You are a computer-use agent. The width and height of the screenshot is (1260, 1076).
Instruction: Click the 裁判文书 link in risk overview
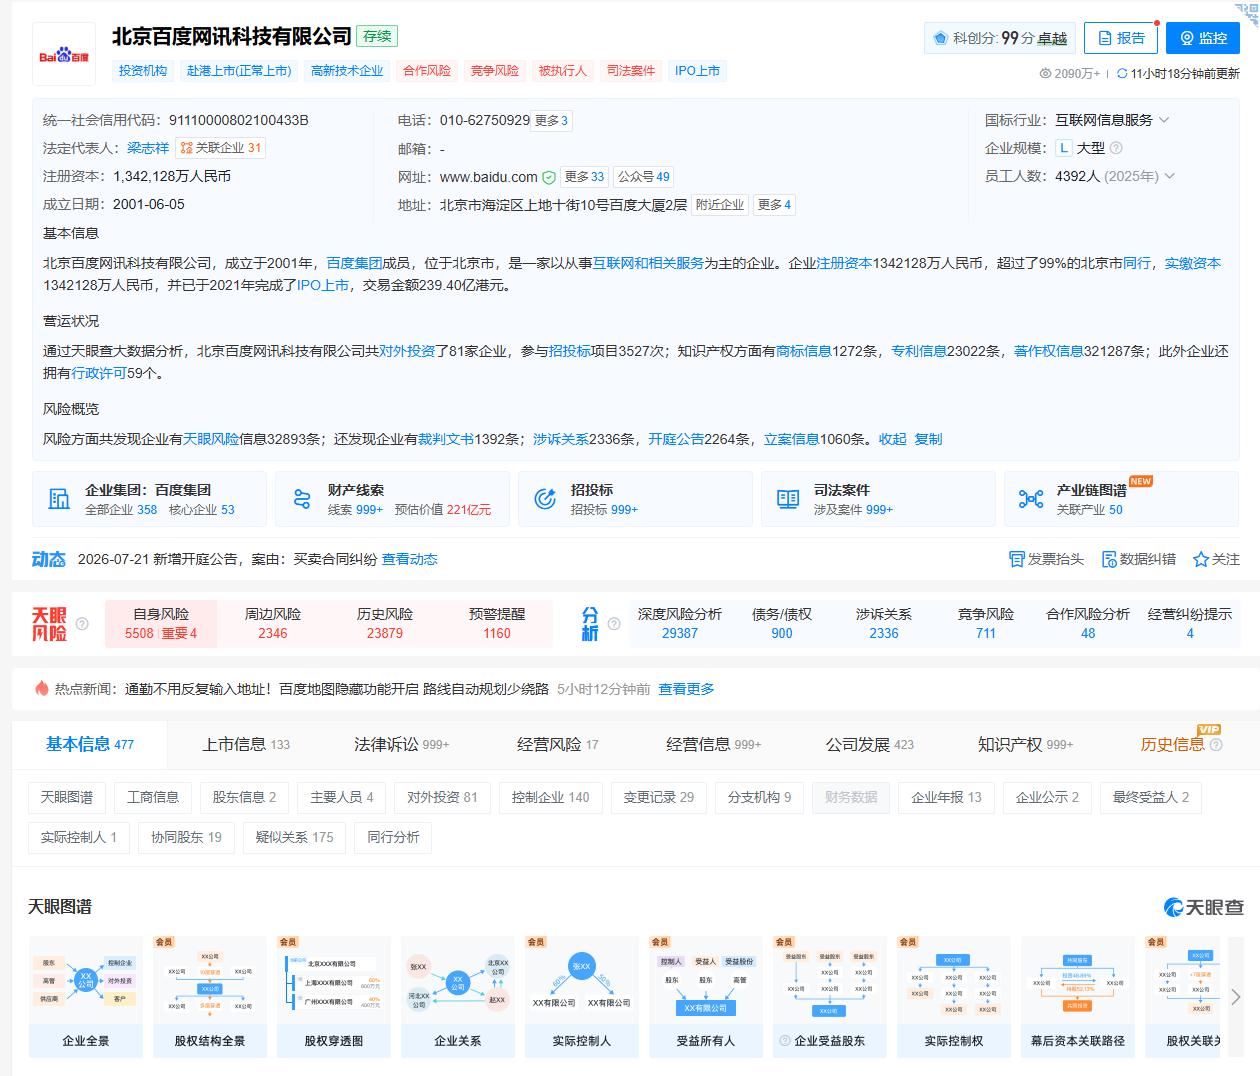446,439
